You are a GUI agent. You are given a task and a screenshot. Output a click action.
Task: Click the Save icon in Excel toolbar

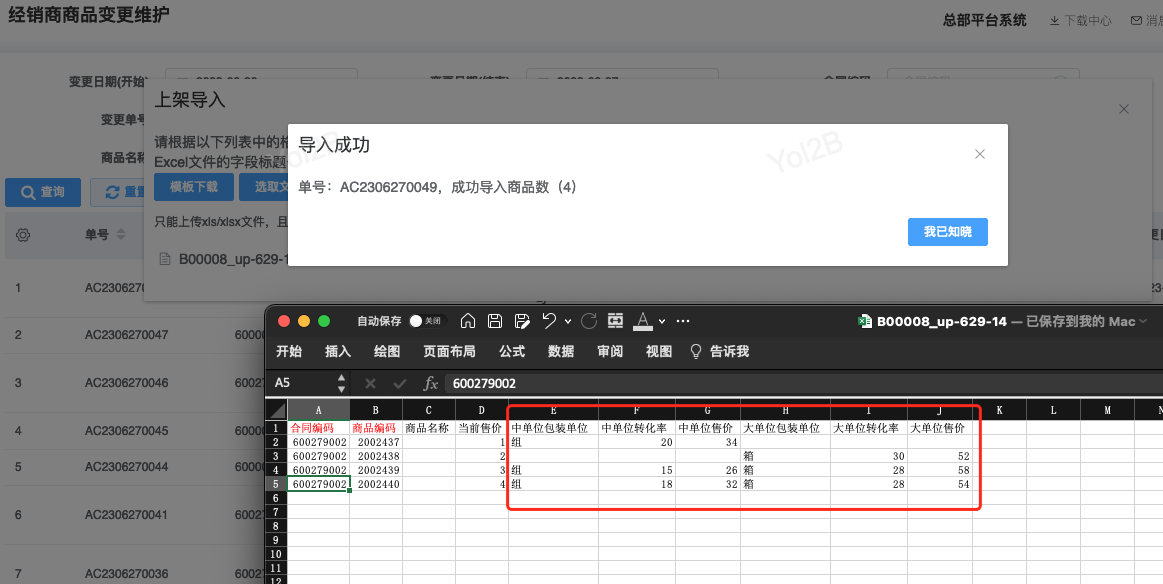[494, 321]
